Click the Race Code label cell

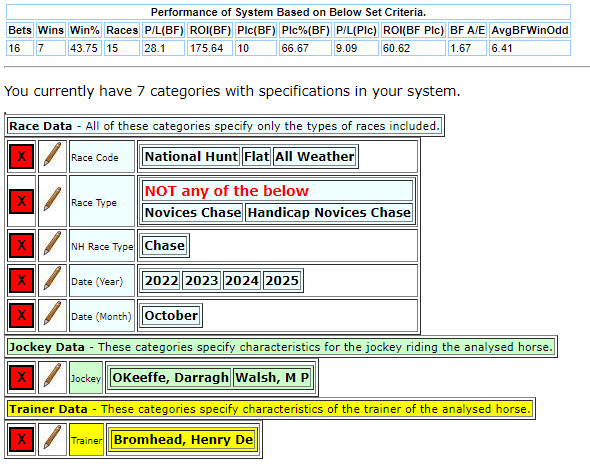point(102,157)
